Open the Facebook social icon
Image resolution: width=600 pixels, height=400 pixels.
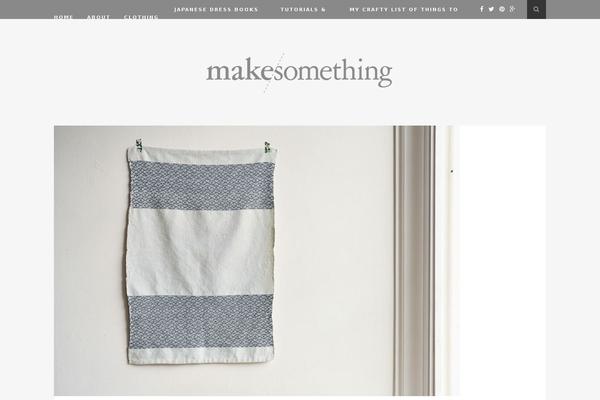pyautogui.click(x=481, y=9)
